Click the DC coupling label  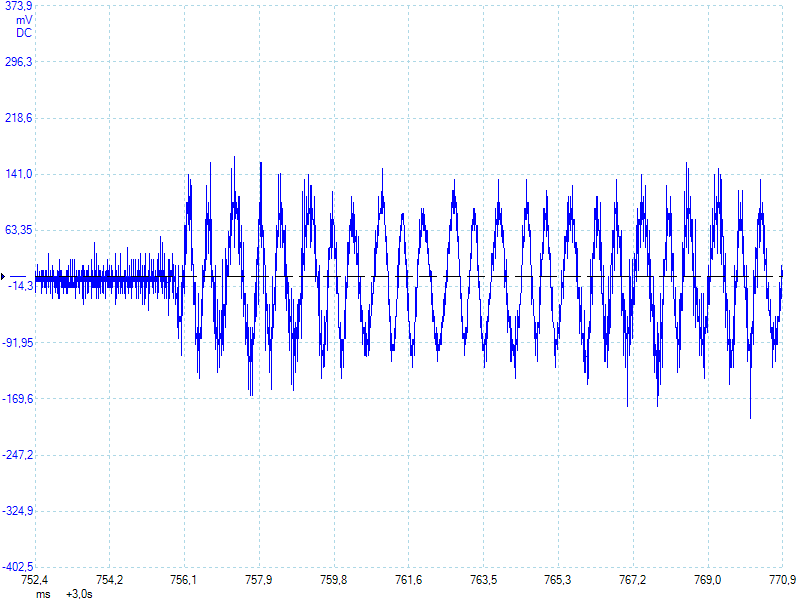tap(24, 33)
